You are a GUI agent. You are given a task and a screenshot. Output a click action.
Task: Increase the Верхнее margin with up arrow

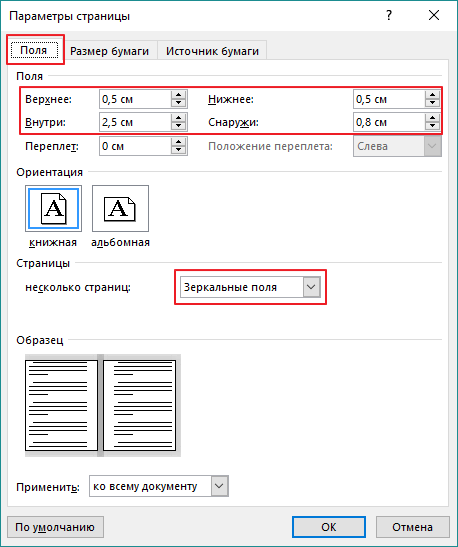[x=179, y=95]
